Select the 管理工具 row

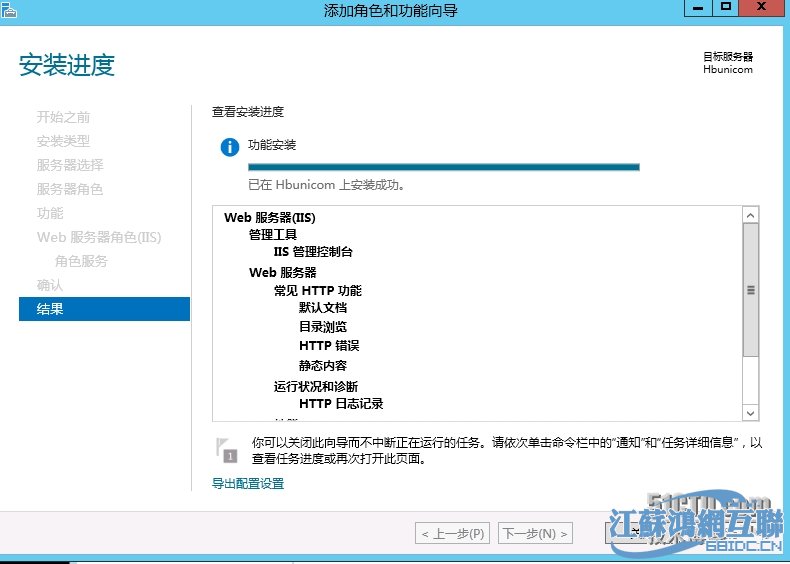[x=273, y=235]
